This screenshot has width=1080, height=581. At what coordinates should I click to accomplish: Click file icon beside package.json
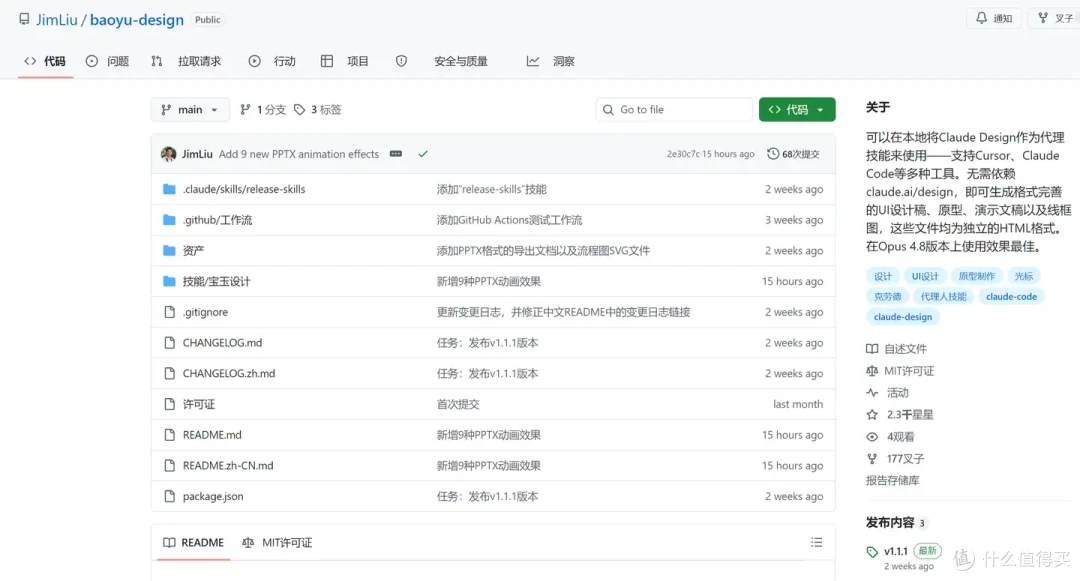coord(169,496)
